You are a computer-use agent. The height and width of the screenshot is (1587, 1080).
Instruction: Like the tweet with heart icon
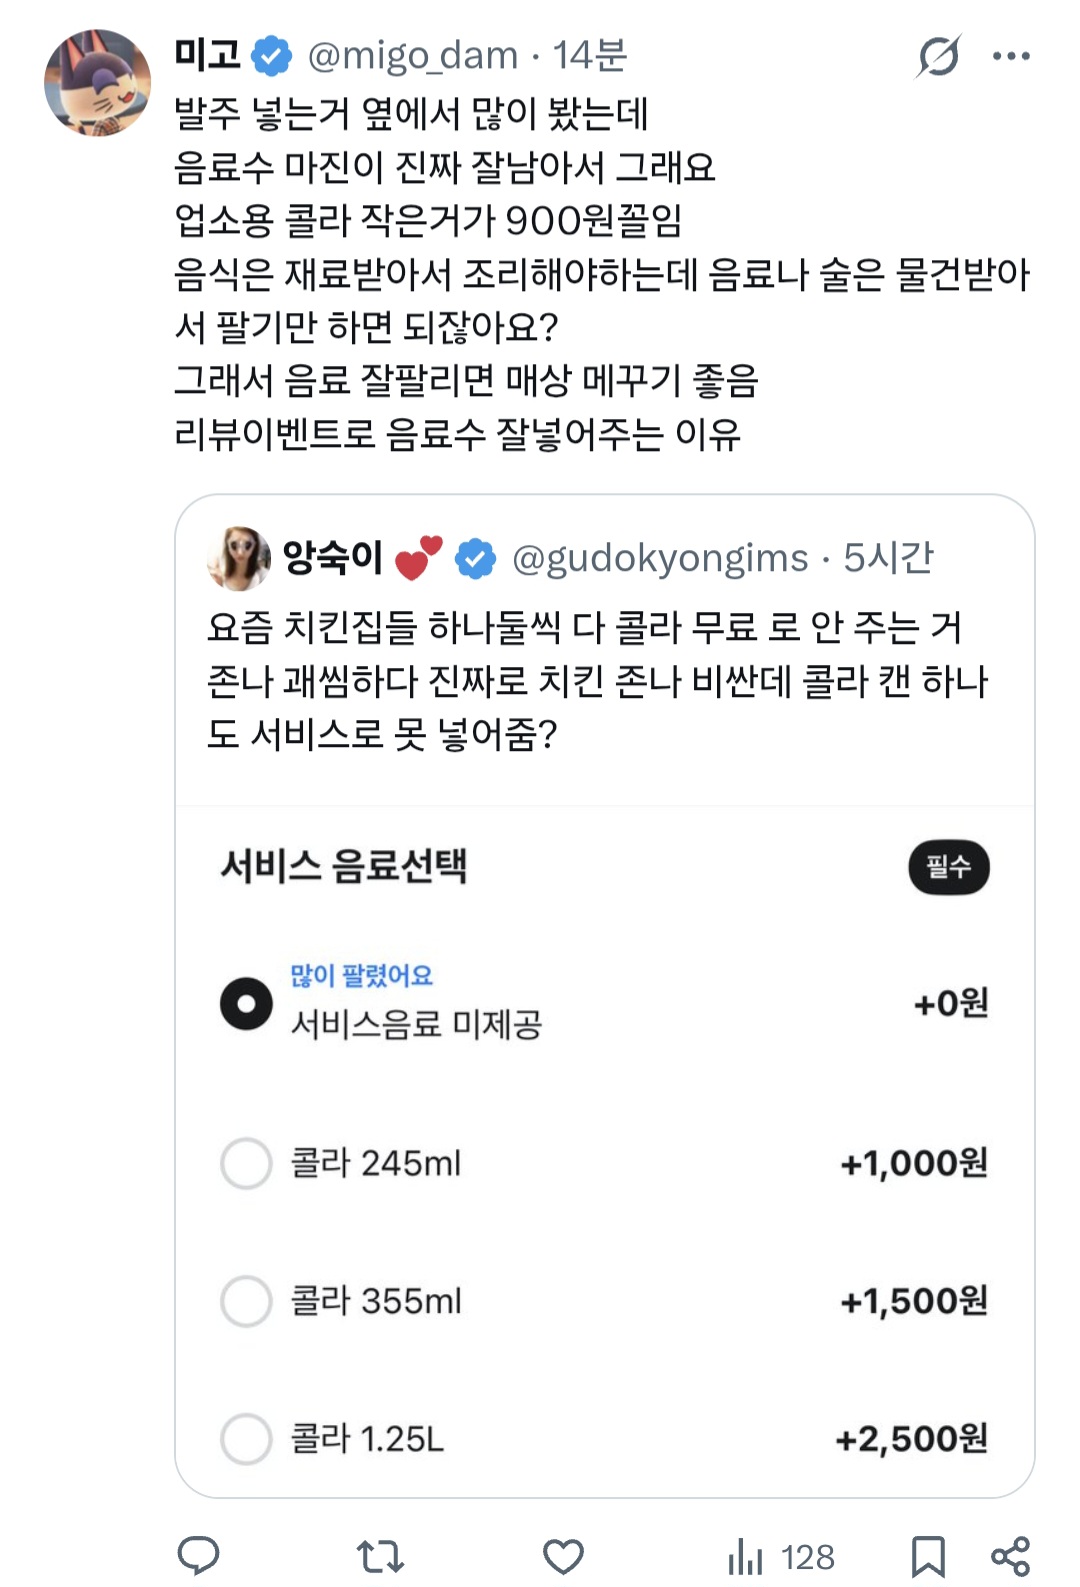563,1556
